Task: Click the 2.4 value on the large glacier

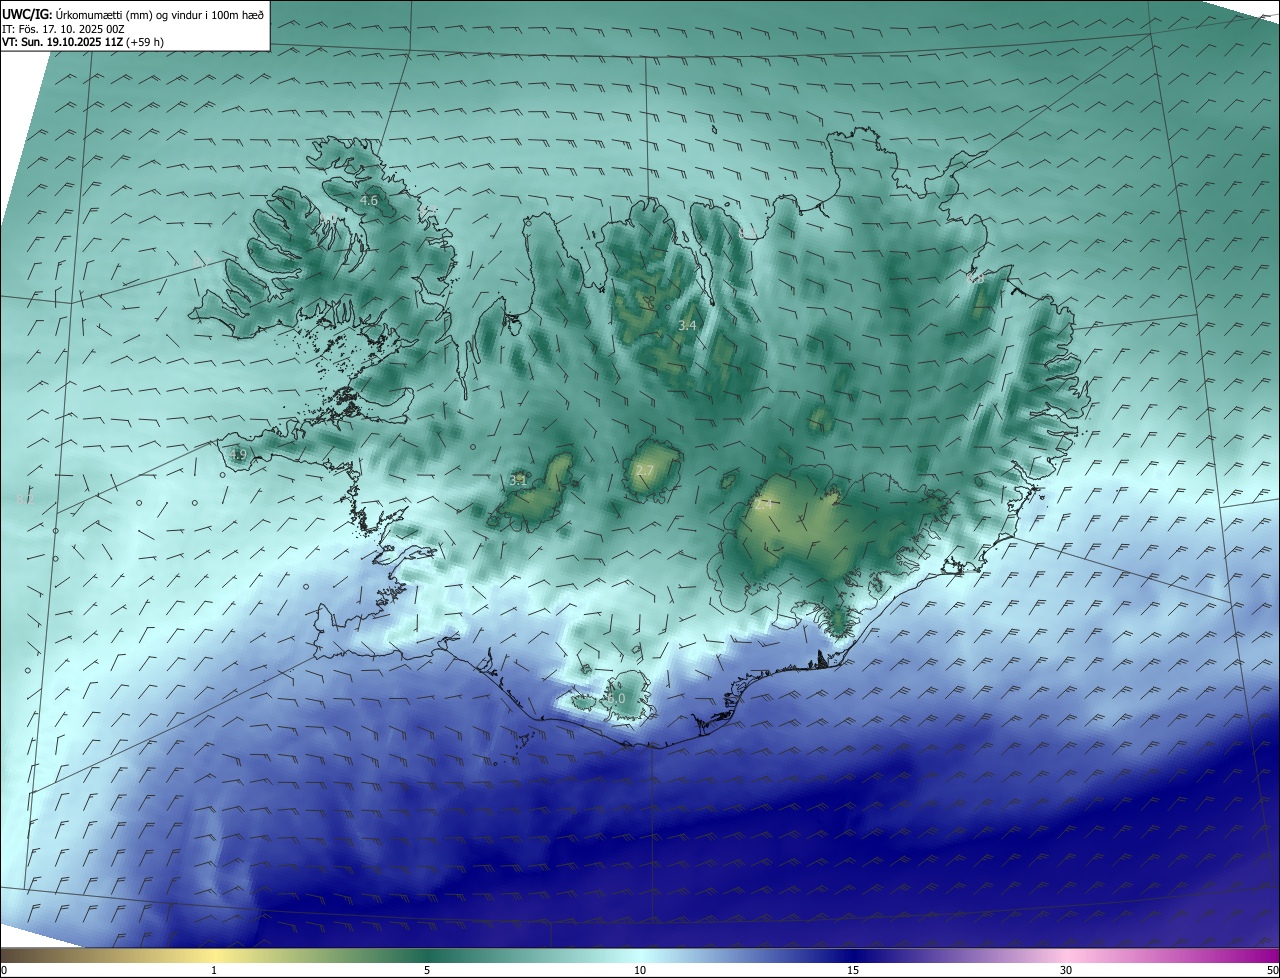Action: [x=763, y=506]
